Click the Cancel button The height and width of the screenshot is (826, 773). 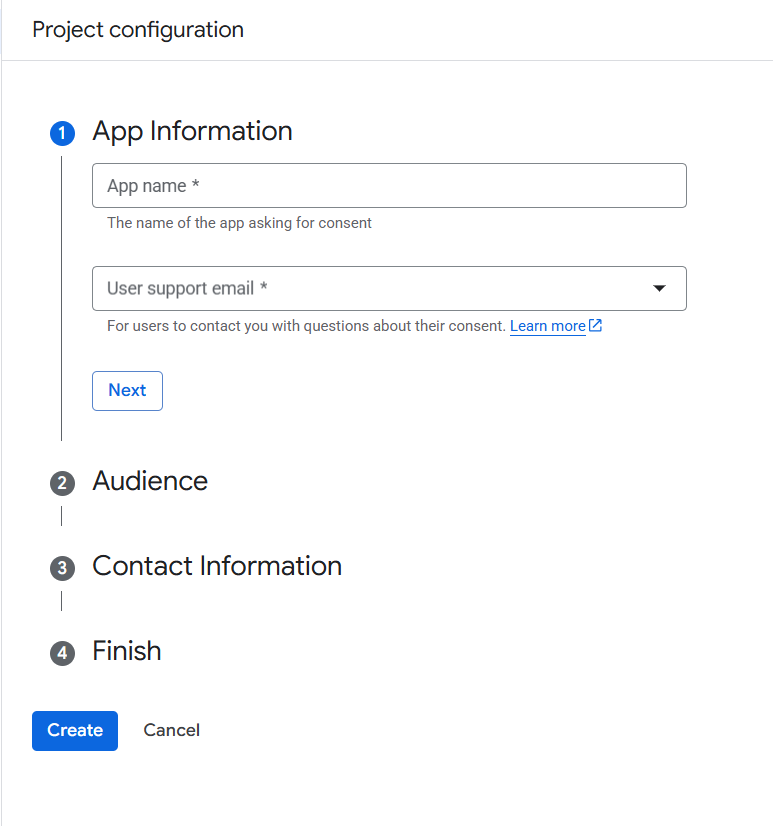[171, 731]
